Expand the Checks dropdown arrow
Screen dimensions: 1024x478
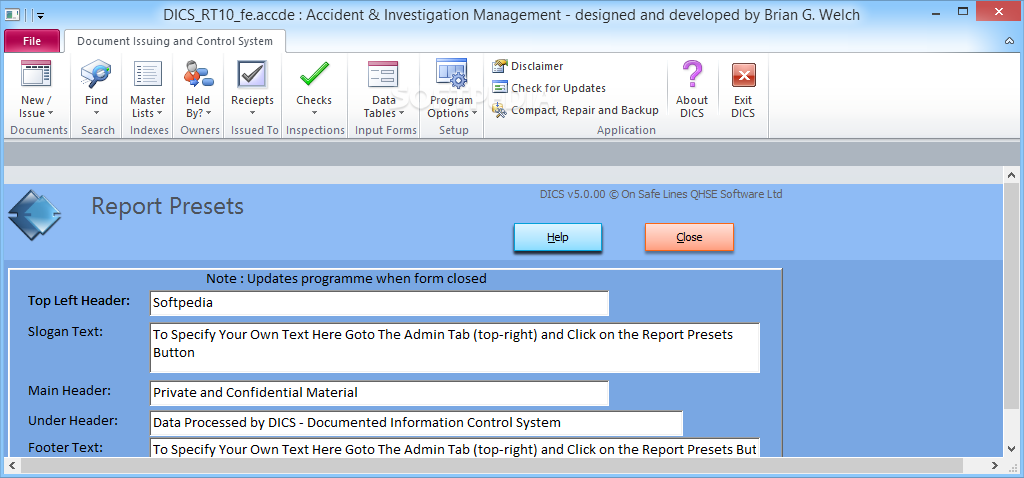click(314, 113)
